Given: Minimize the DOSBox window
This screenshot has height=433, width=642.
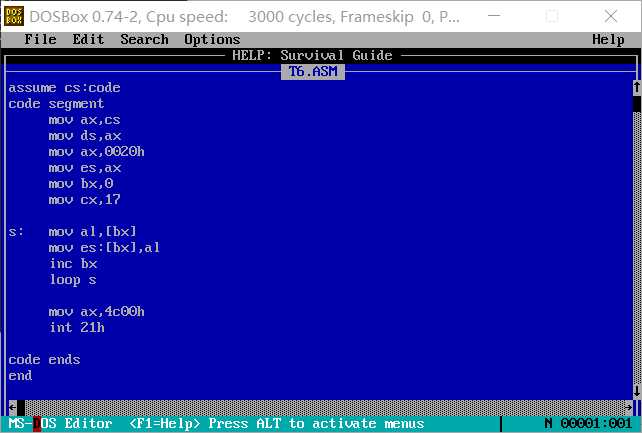Looking at the screenshot, I should 494,16.
